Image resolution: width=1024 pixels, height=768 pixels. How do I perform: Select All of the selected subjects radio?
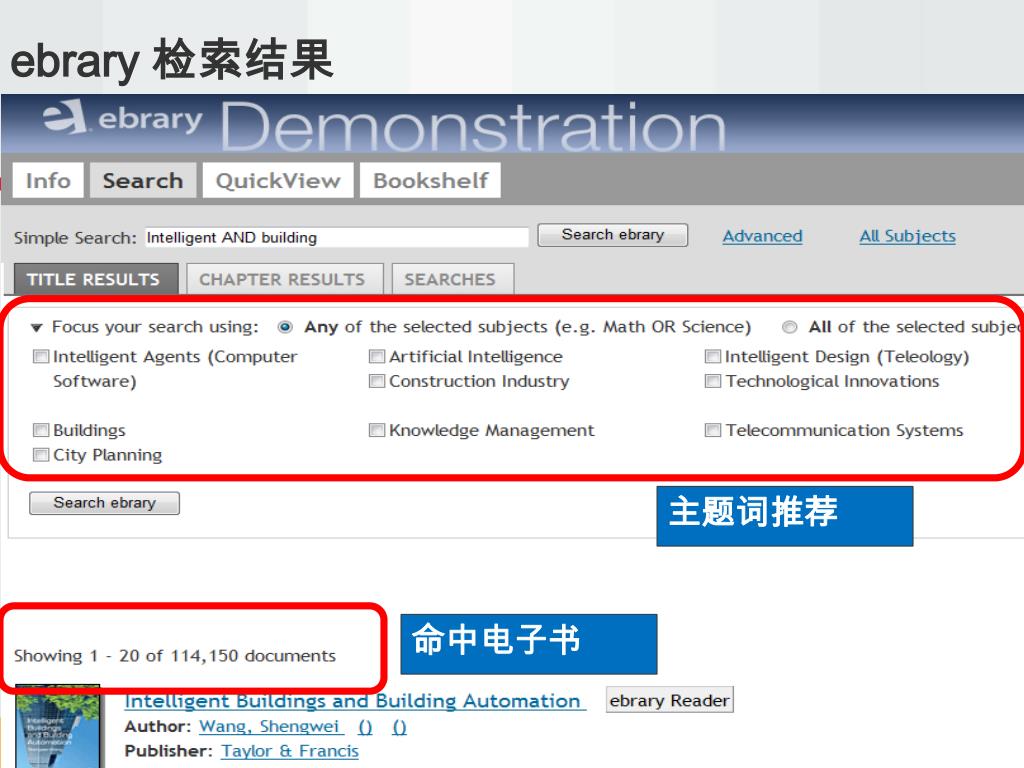point(790,327)
